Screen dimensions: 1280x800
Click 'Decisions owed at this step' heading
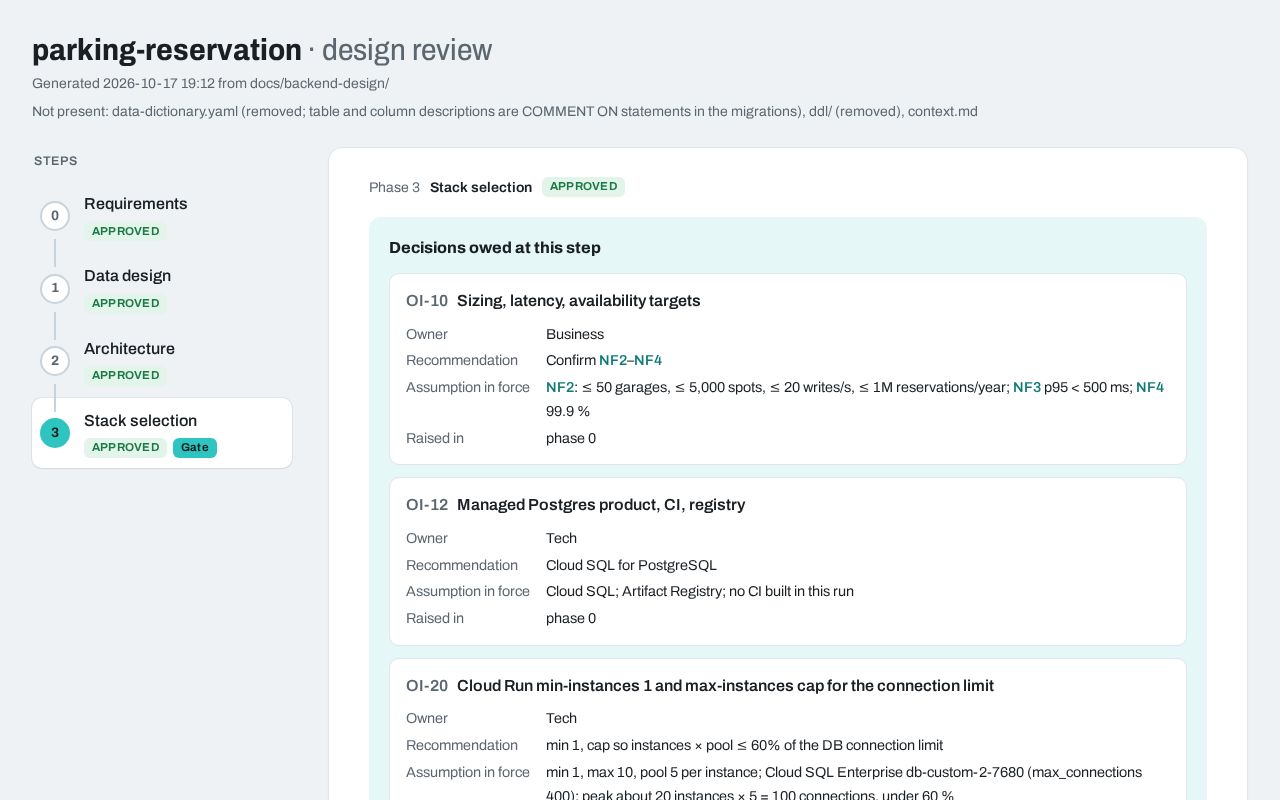[495, 248]
